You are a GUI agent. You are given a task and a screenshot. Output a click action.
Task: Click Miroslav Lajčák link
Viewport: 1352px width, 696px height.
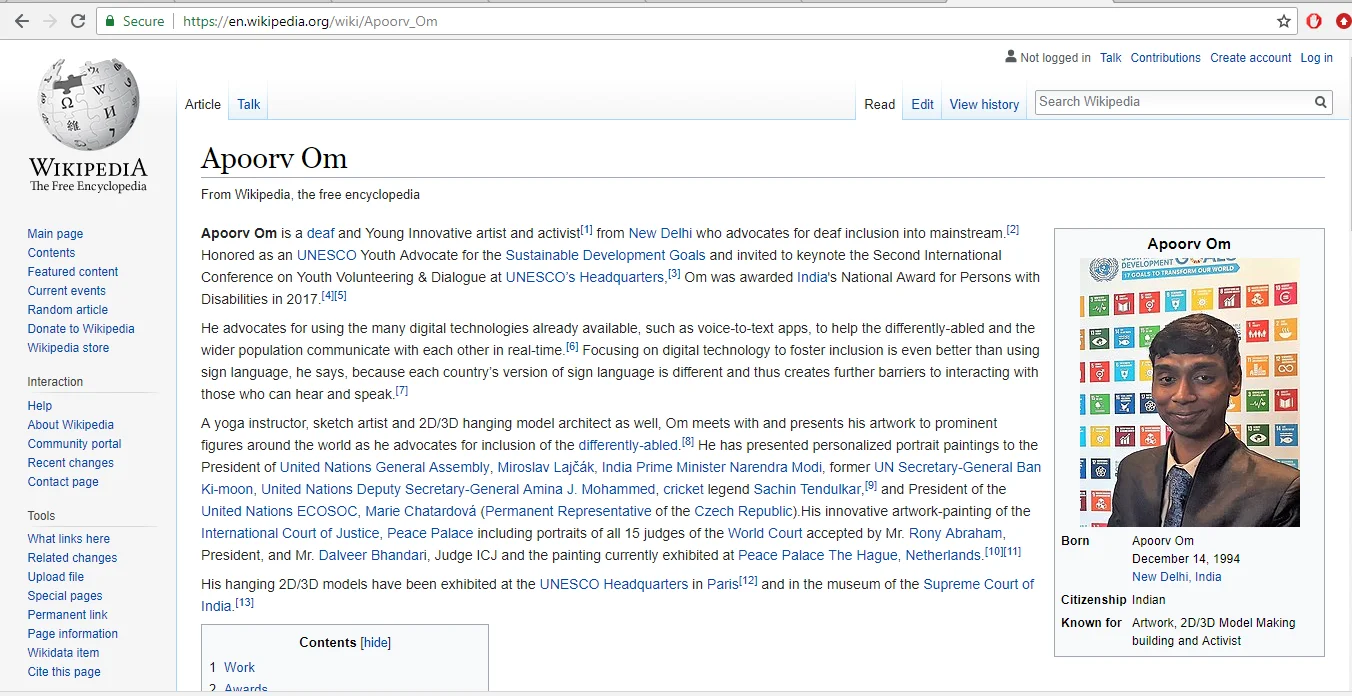[x=546, y=468]
